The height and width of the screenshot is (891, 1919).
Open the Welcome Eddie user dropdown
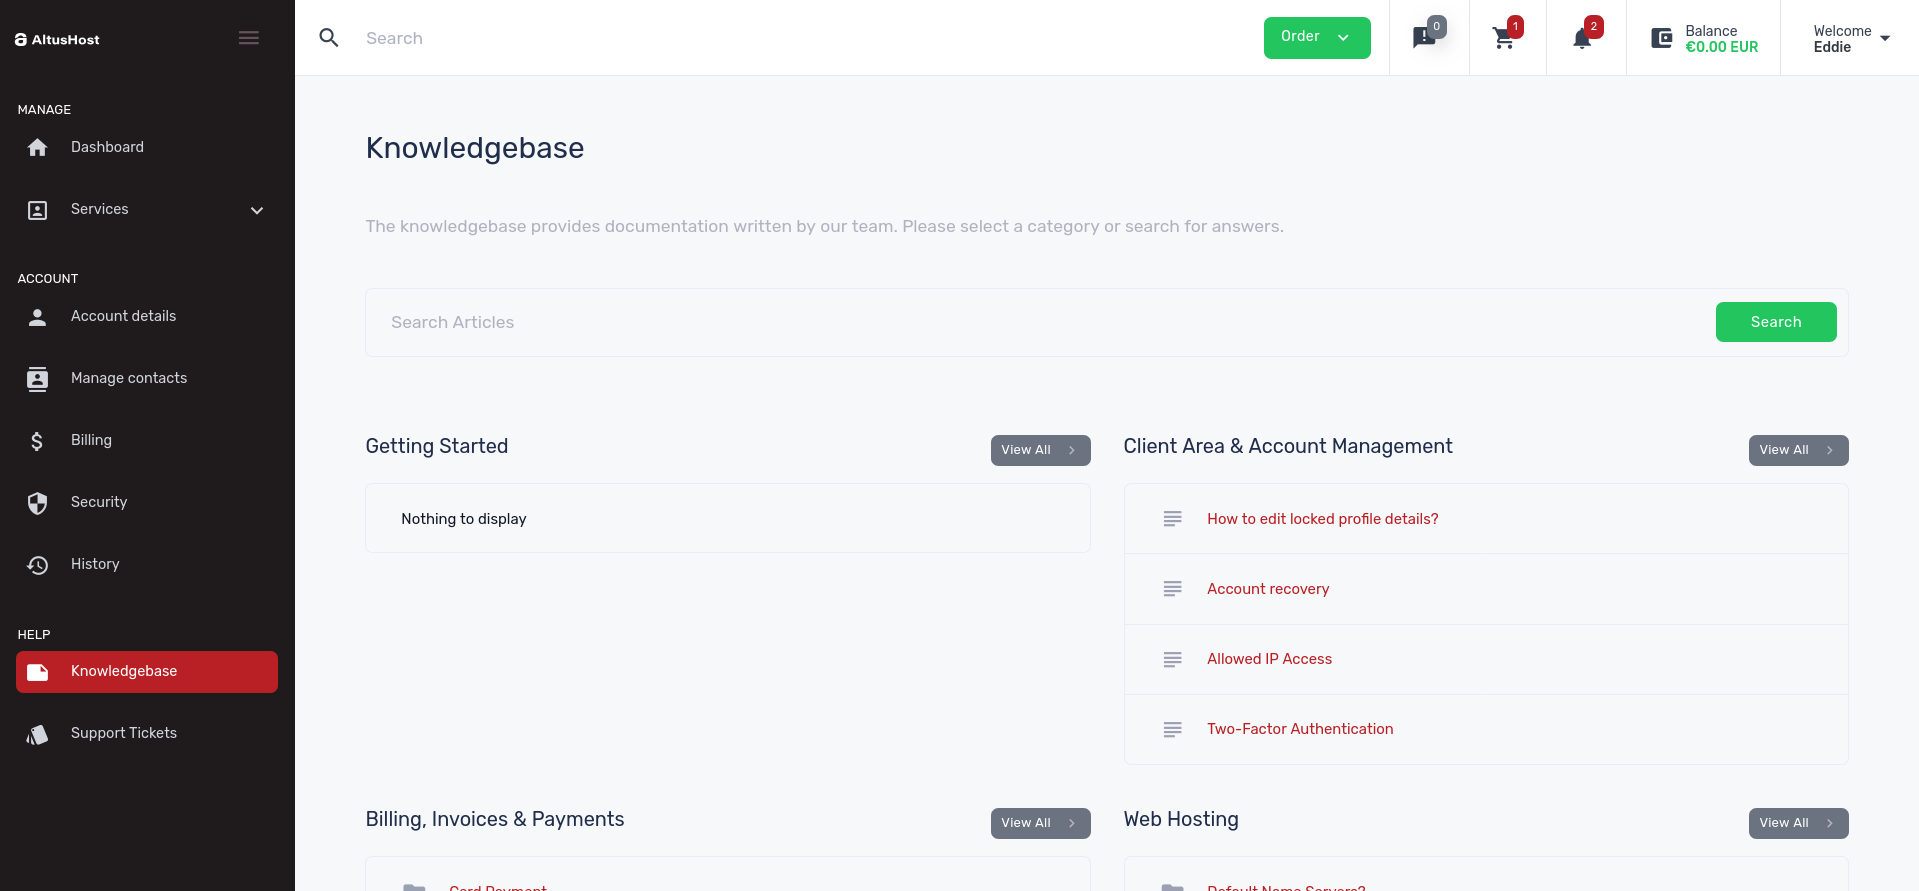(1851, 38)
